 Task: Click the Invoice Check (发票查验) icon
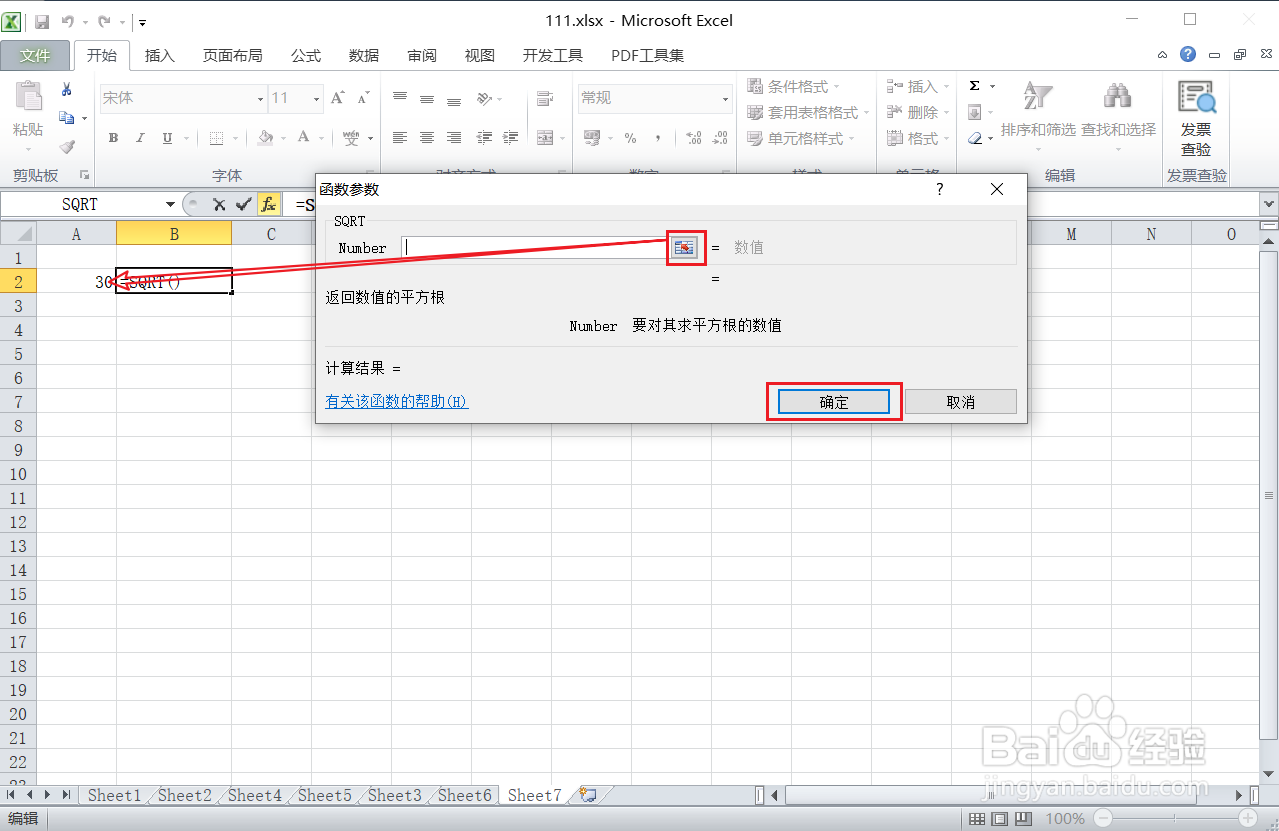tap(1196, 98)
